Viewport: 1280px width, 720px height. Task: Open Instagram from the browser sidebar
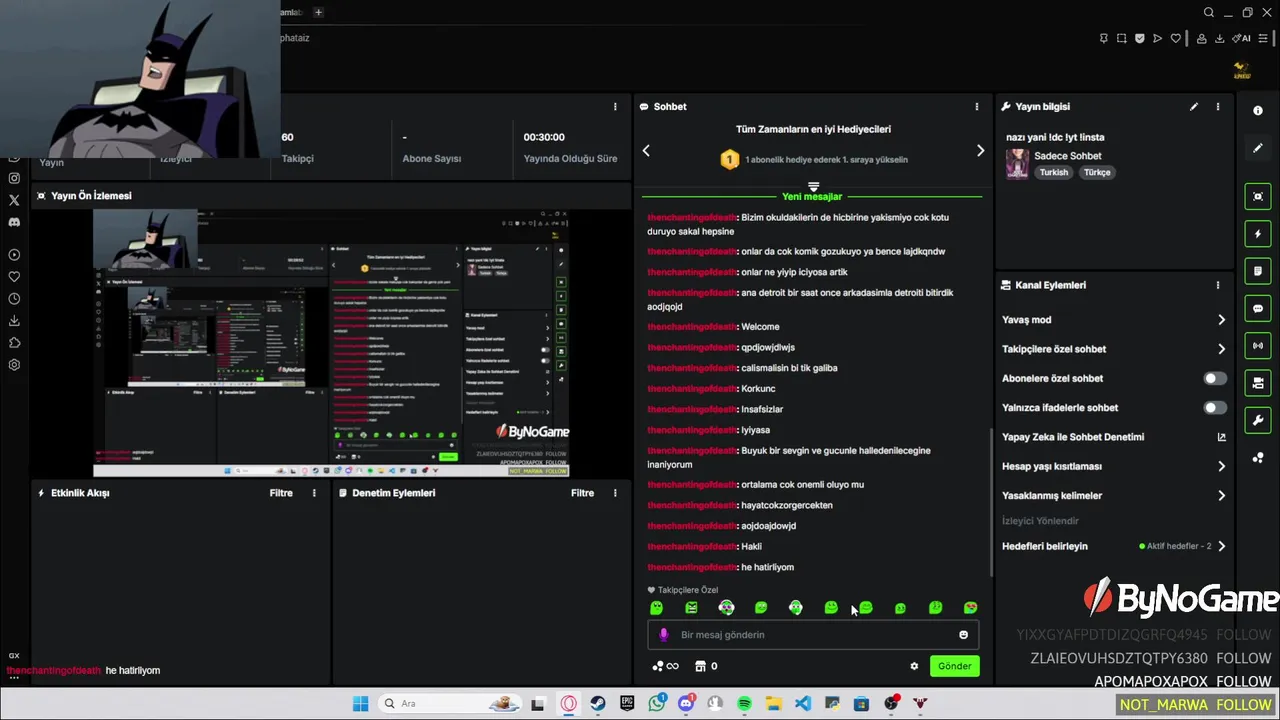tap(14, 178)
